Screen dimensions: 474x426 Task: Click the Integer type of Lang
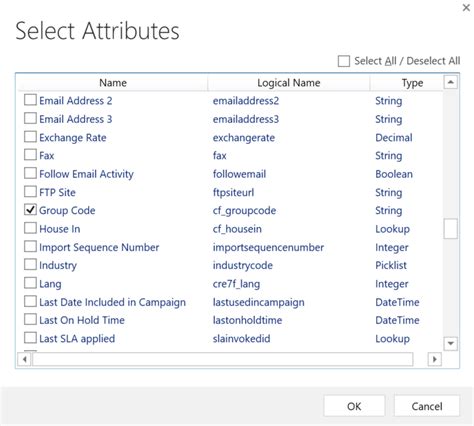point(392,284)
